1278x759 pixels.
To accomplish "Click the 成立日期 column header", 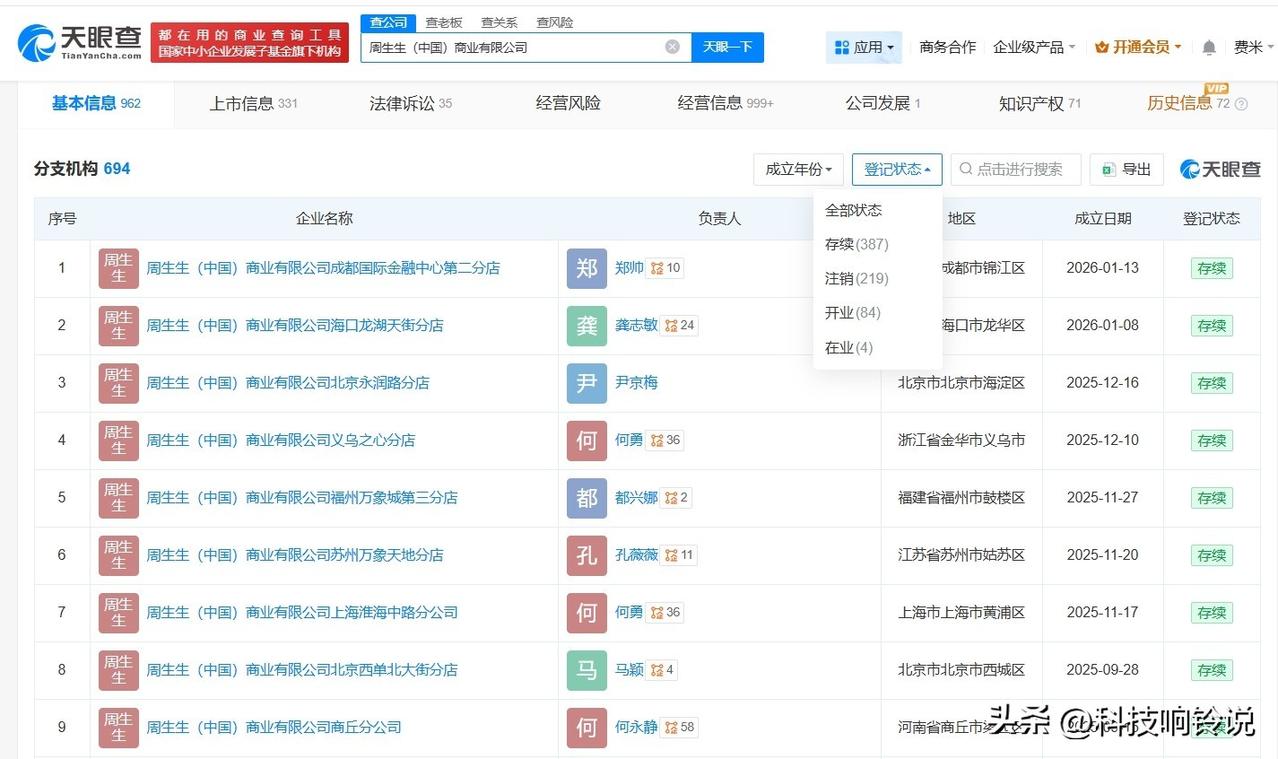I will tap(1103, 219).
